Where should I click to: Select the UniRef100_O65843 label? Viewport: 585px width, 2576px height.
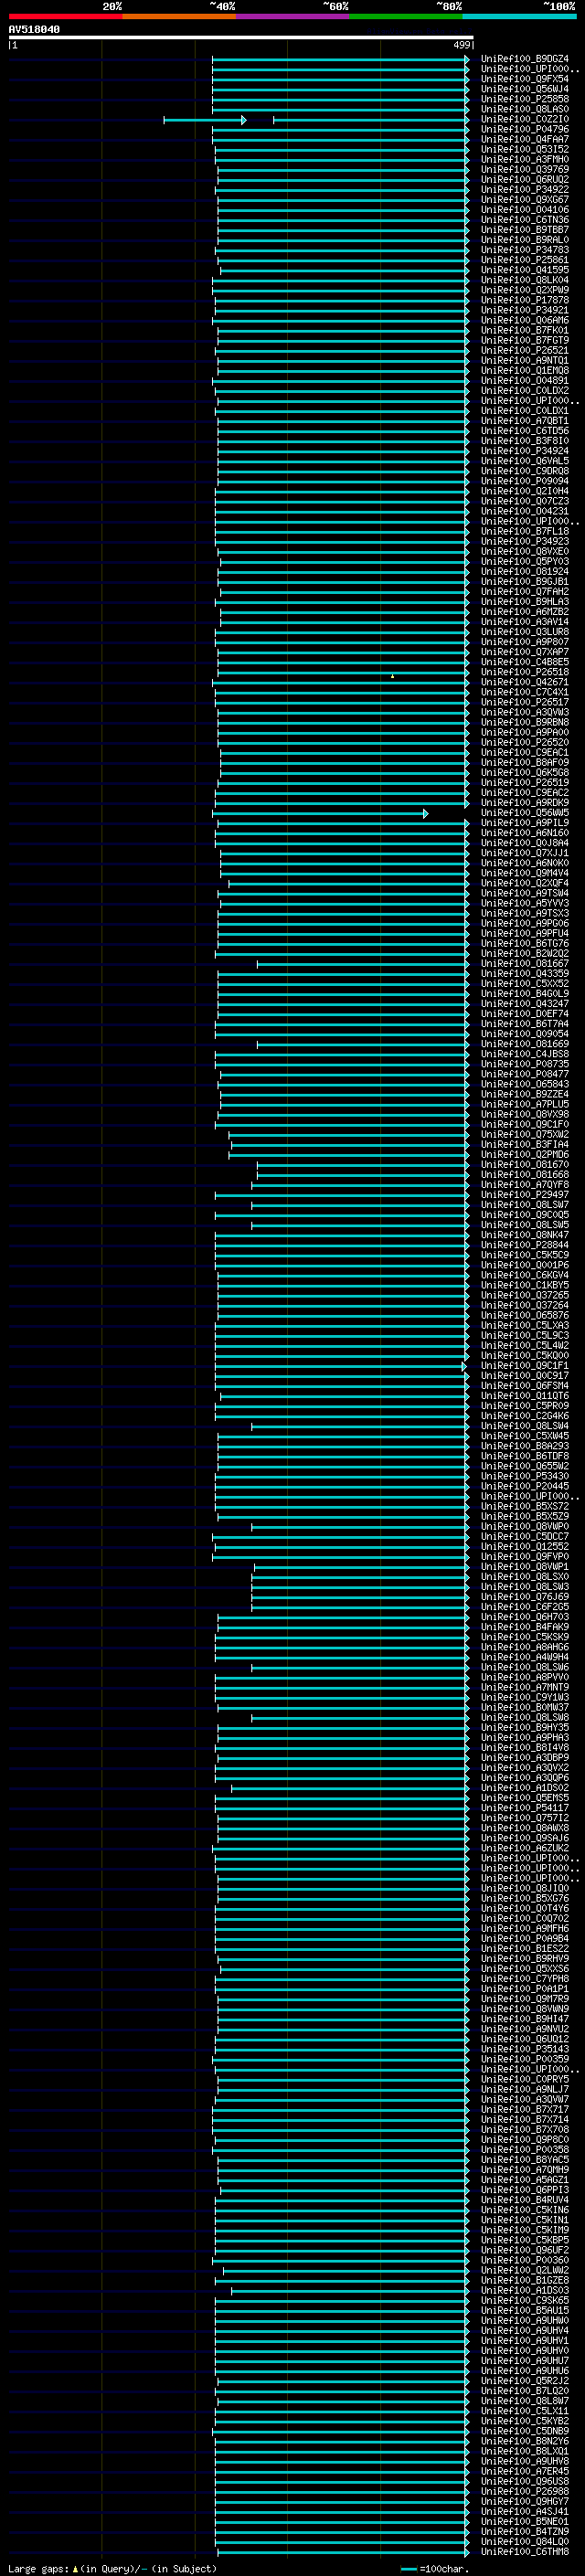coord(525,1084)
